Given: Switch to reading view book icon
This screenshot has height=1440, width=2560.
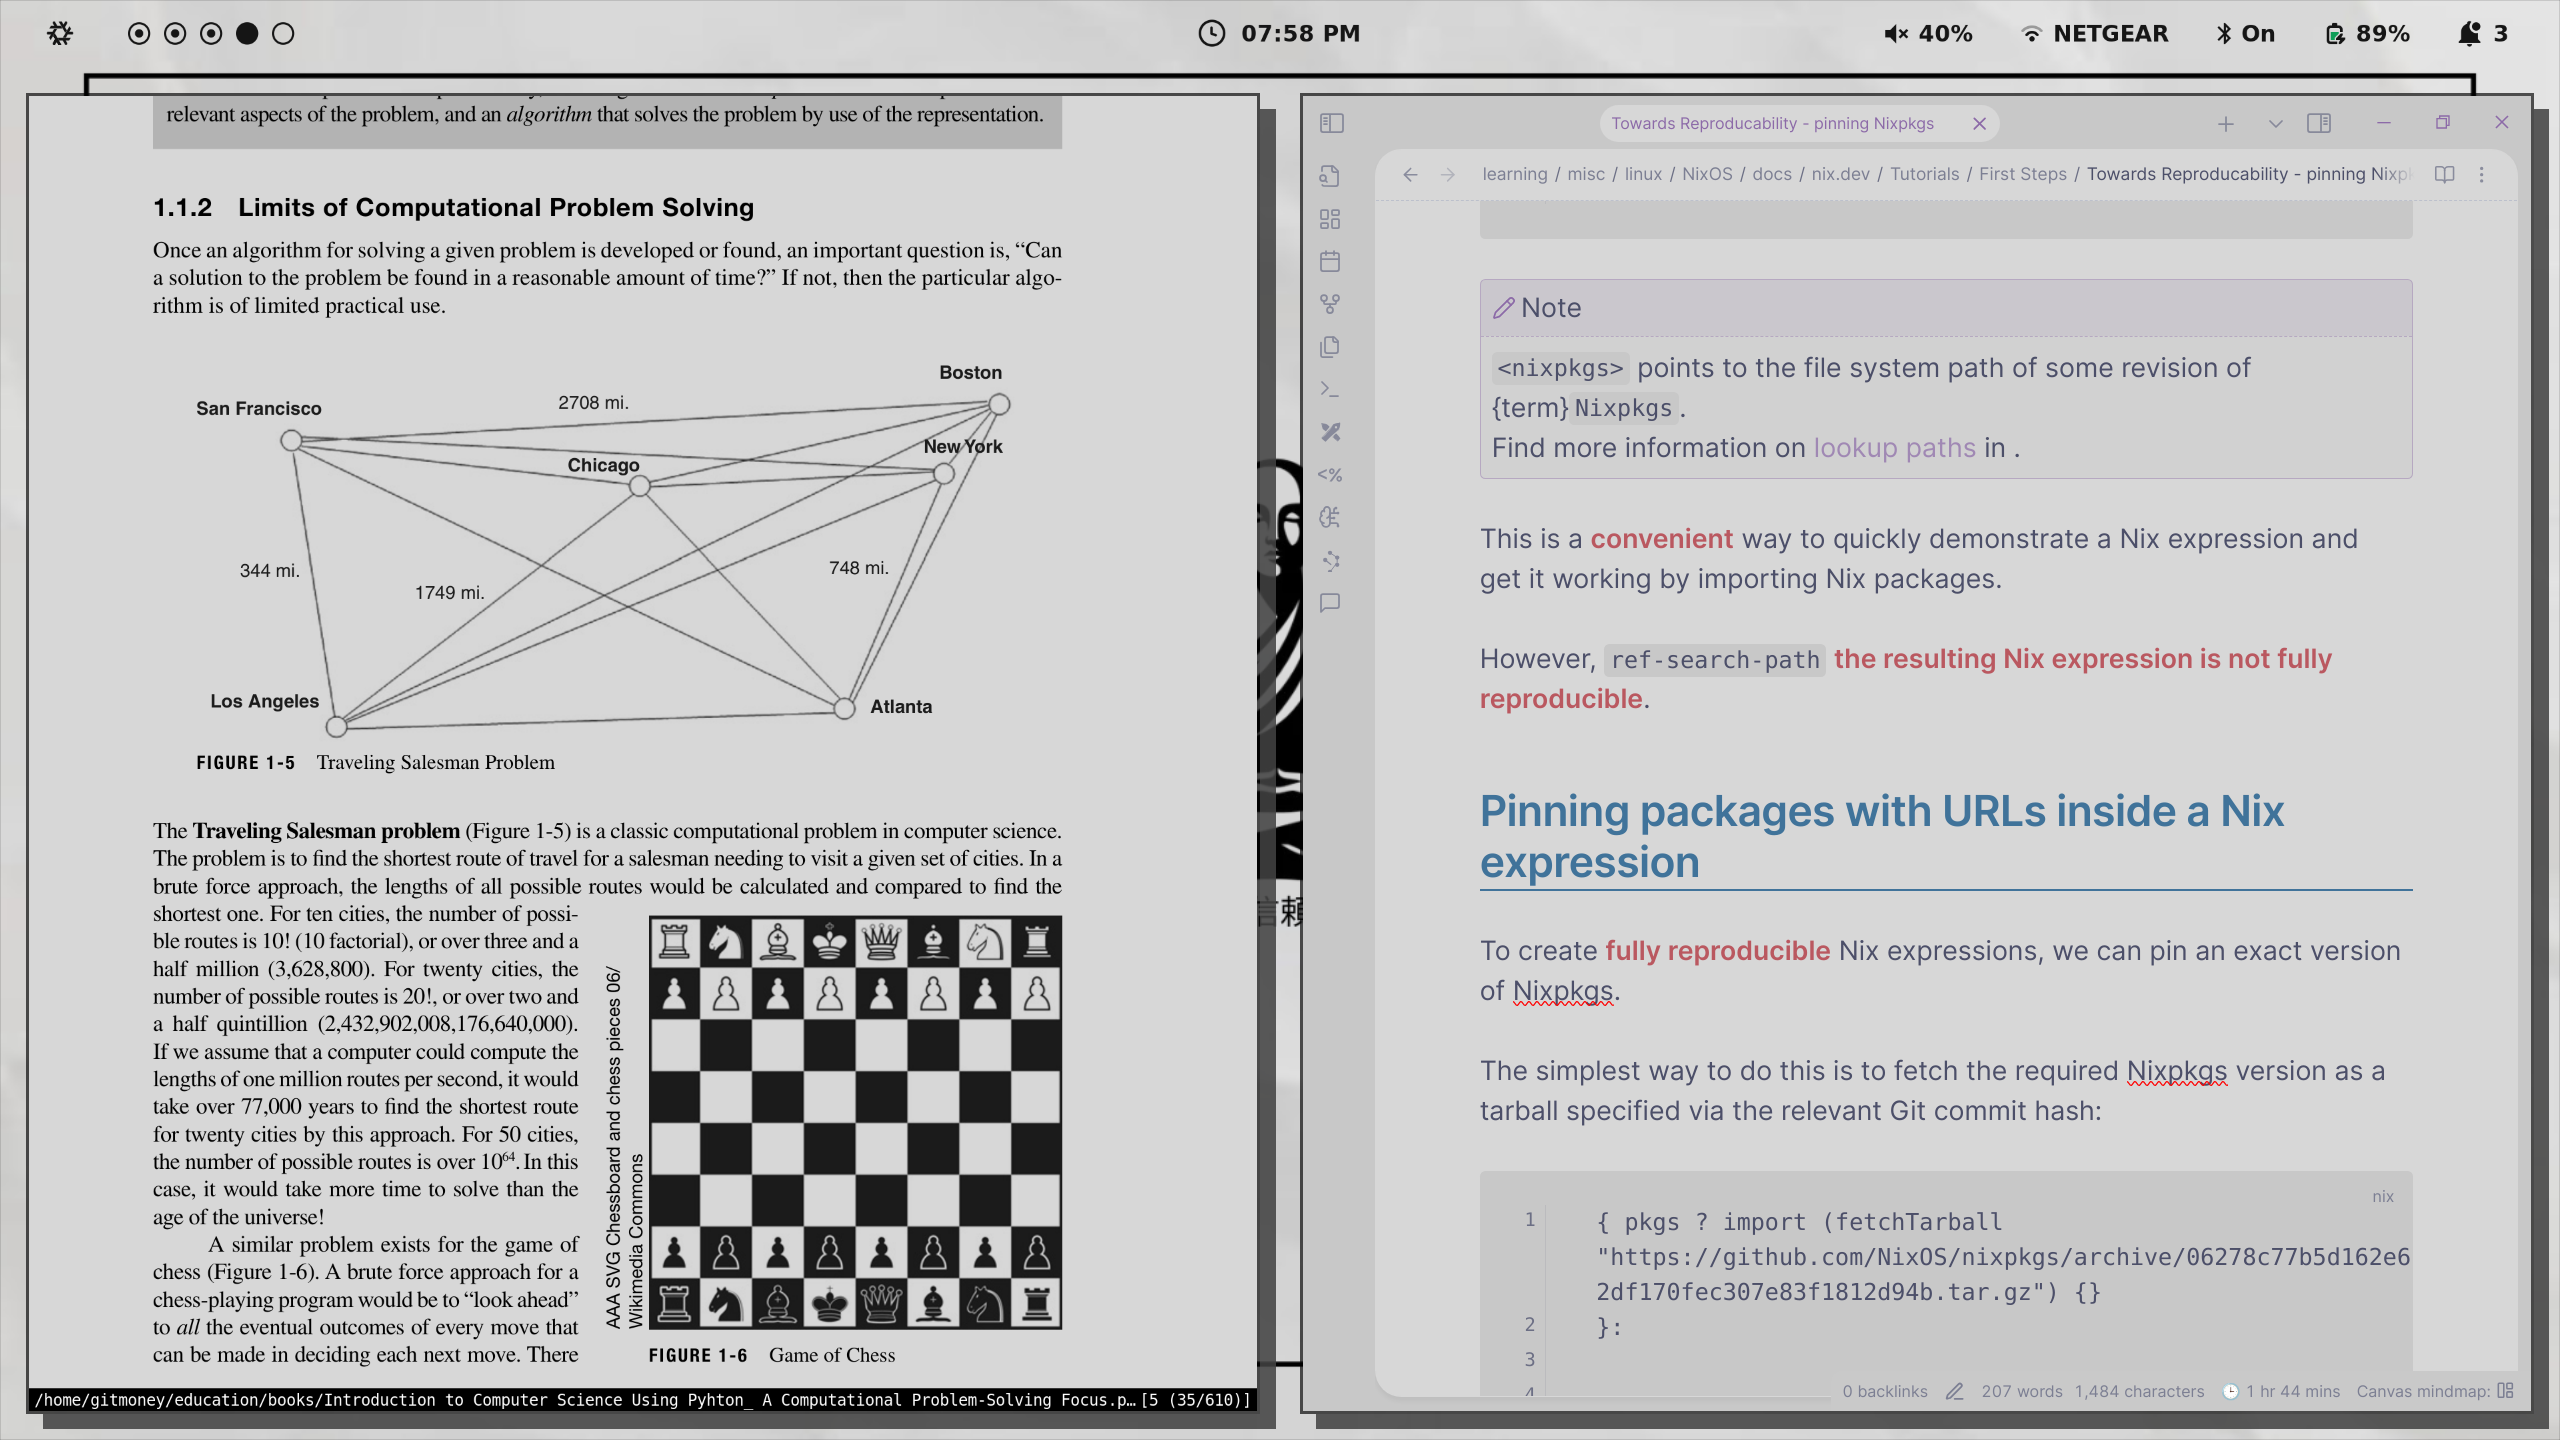Looking at the screenshot, I should pyautogui.click(x=2444, y=174).
